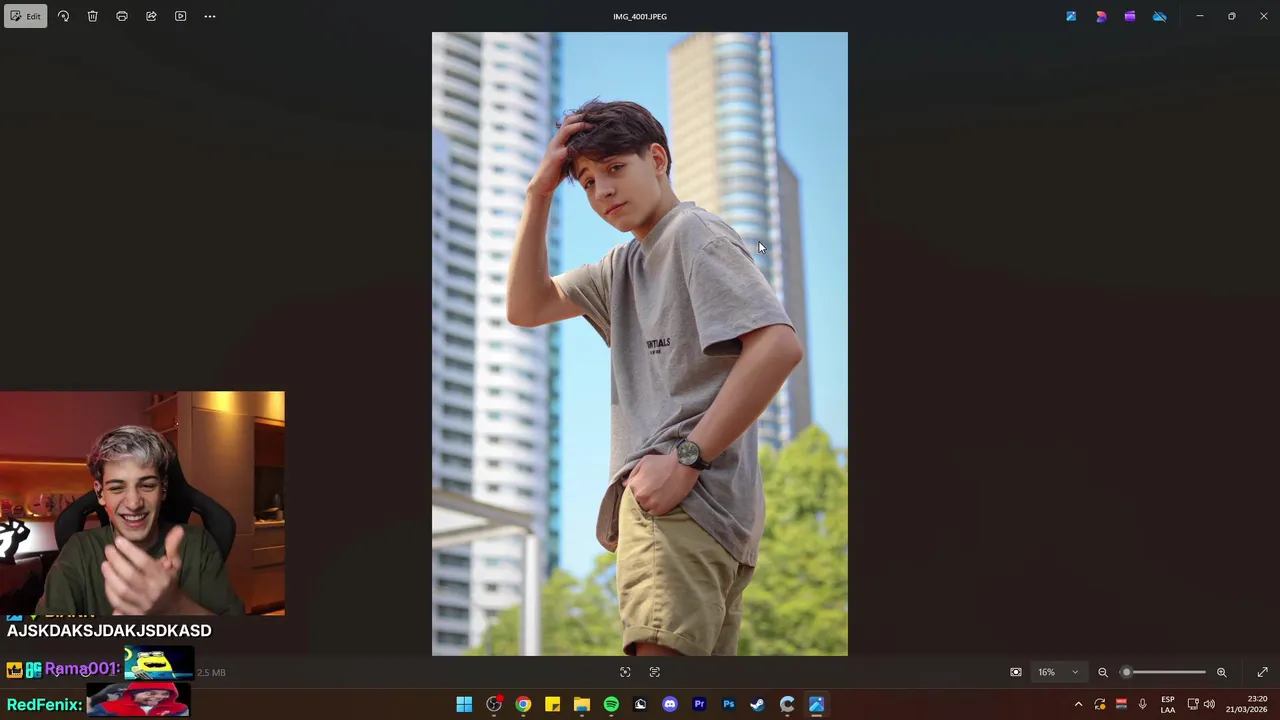The width and height of the screenshot is (1280, 720).
Task: Open Clipchamp icon in title bar
Action: point(1130,16)
